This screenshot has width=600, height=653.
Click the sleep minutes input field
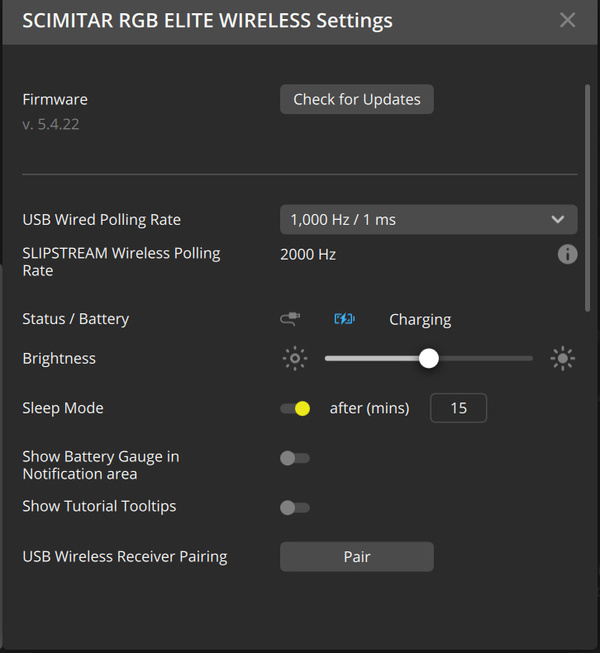pyautogui.click(x=458, y=408)
